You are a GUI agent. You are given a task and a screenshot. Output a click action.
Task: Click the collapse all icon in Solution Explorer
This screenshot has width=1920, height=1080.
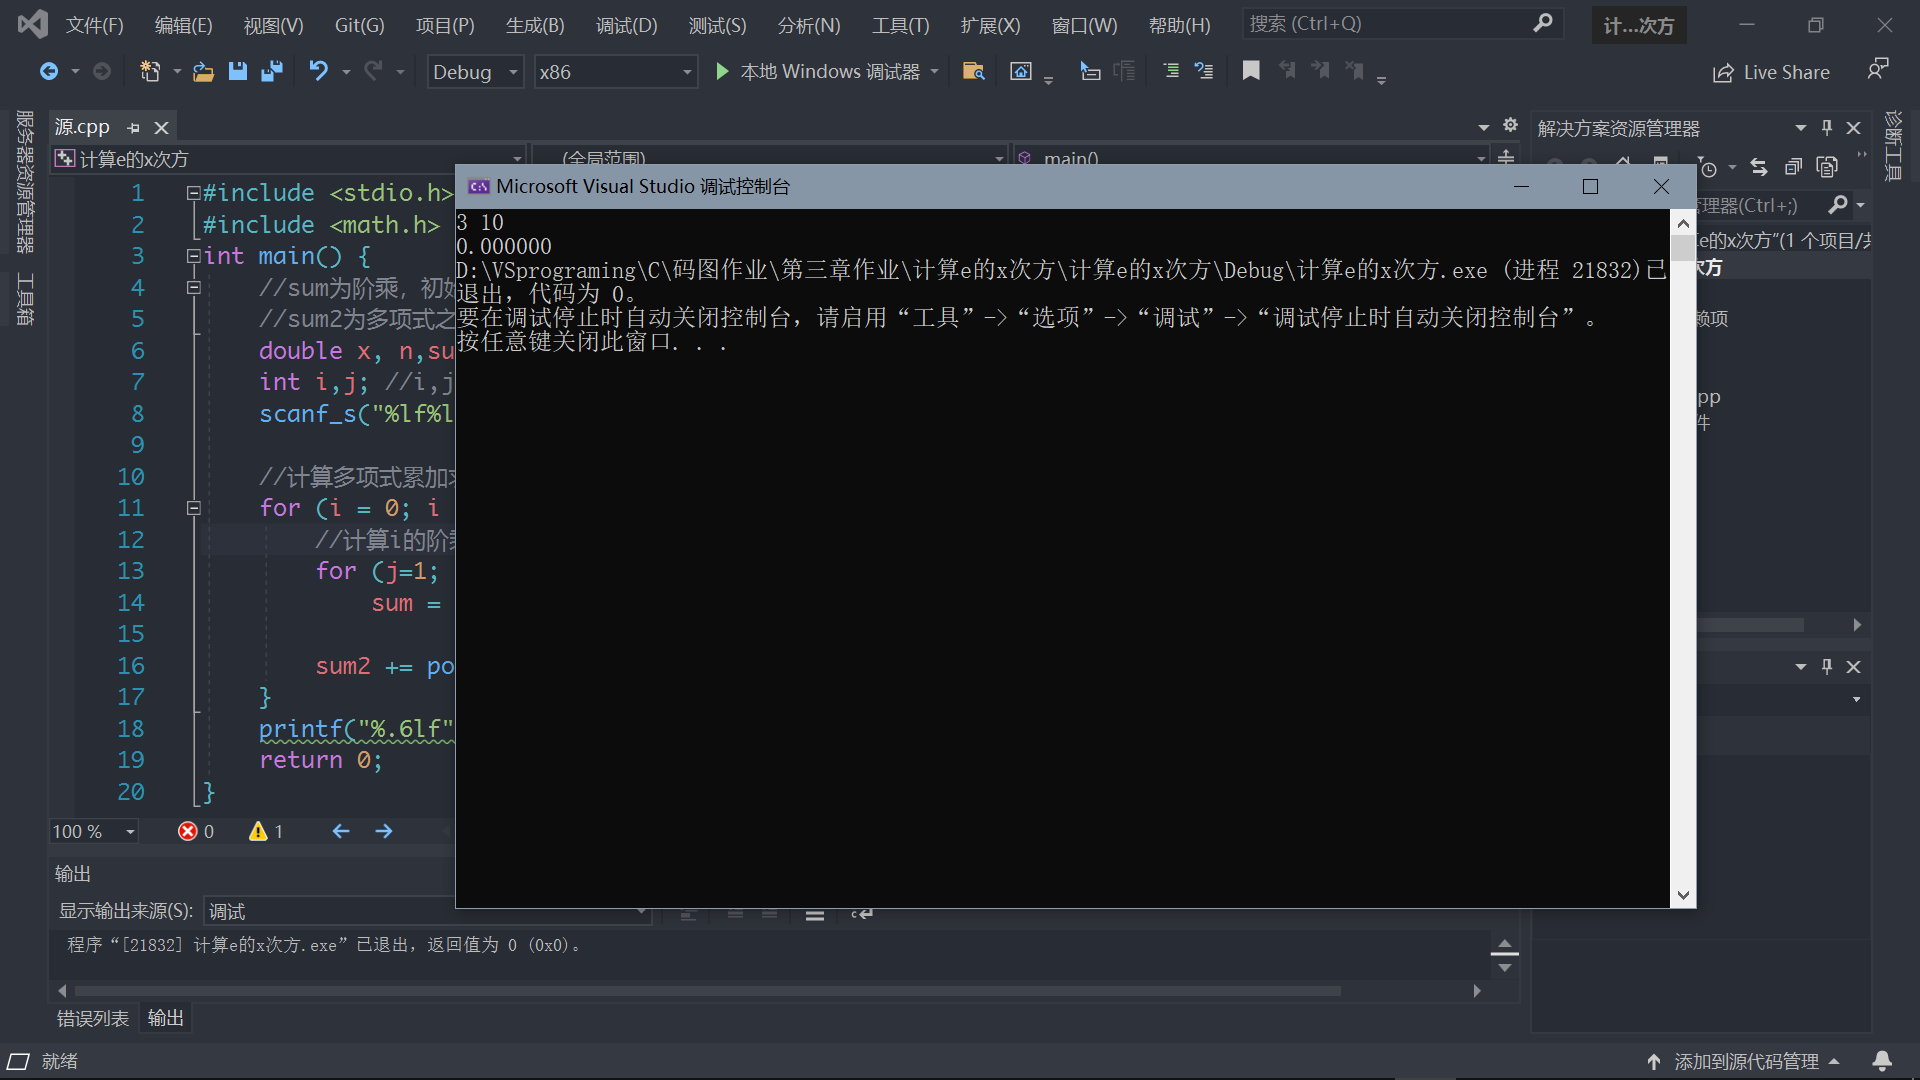[1793, 168]
